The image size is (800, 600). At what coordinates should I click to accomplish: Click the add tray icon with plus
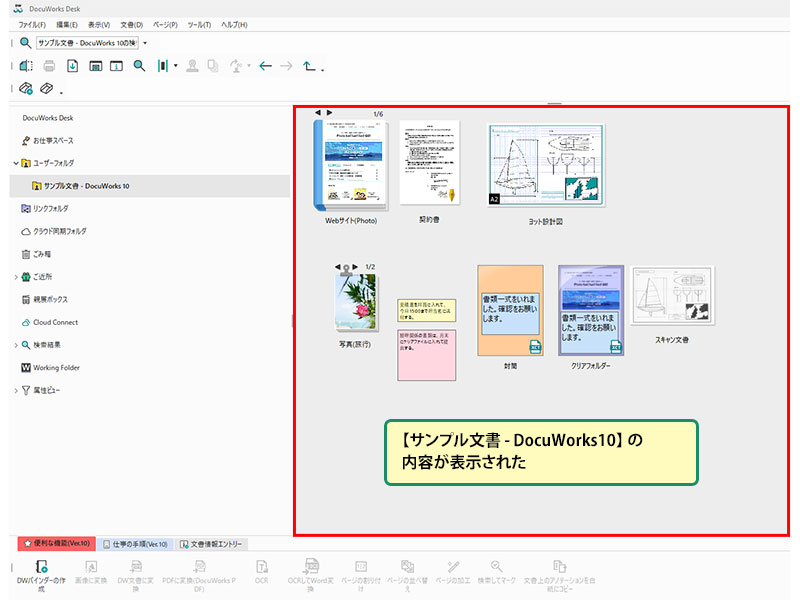[26, 89]
